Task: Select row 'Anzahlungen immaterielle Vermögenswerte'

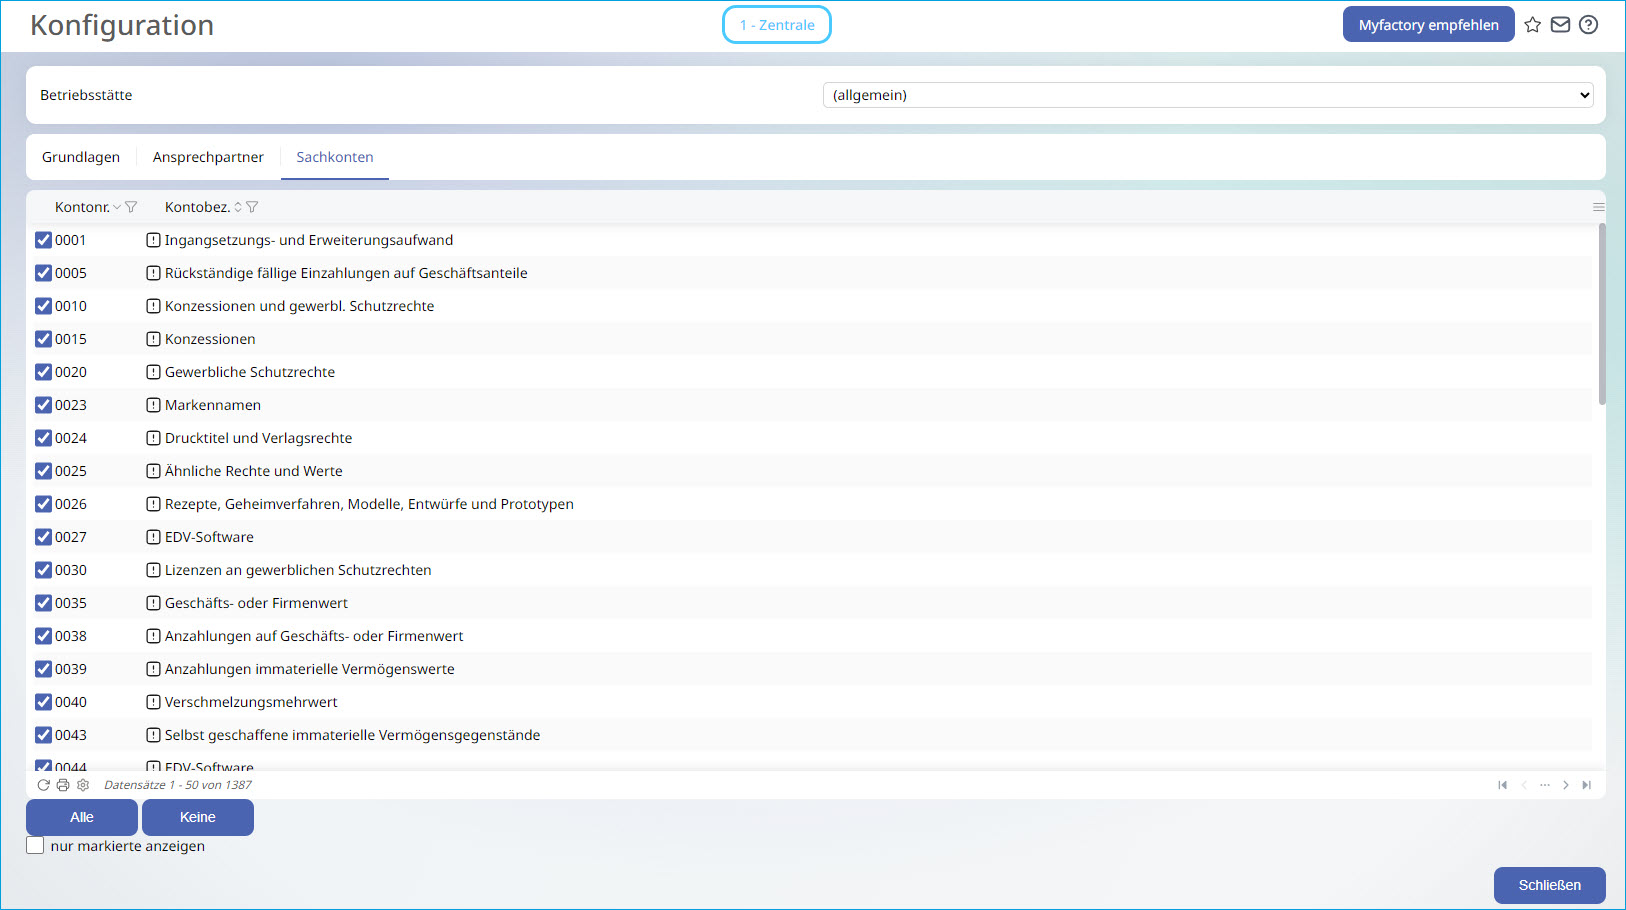Action: [809, 669]
